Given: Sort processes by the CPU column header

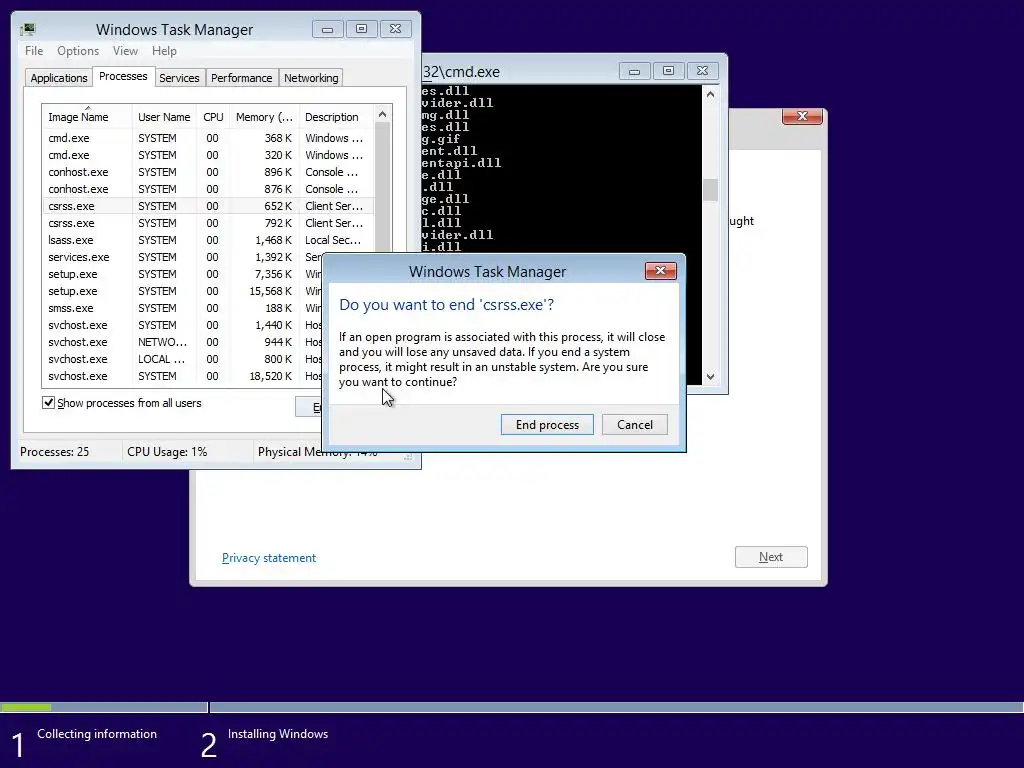Looking at the screenshot, I should [213, 117].
